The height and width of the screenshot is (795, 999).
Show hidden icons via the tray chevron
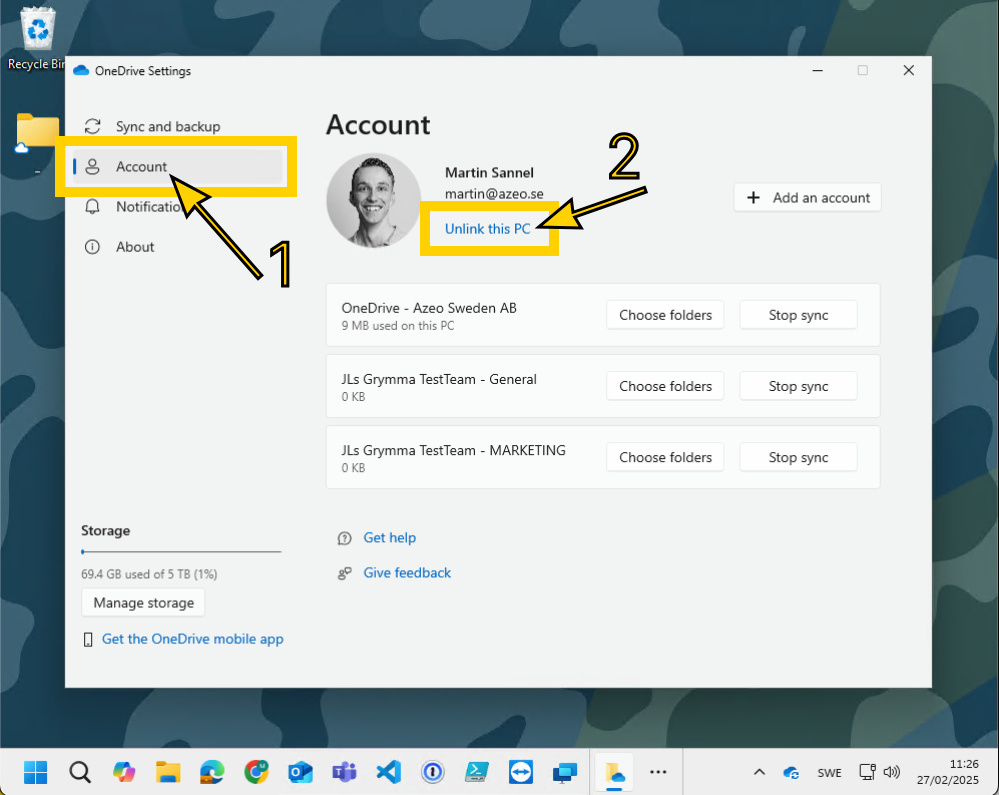(759, 772)
